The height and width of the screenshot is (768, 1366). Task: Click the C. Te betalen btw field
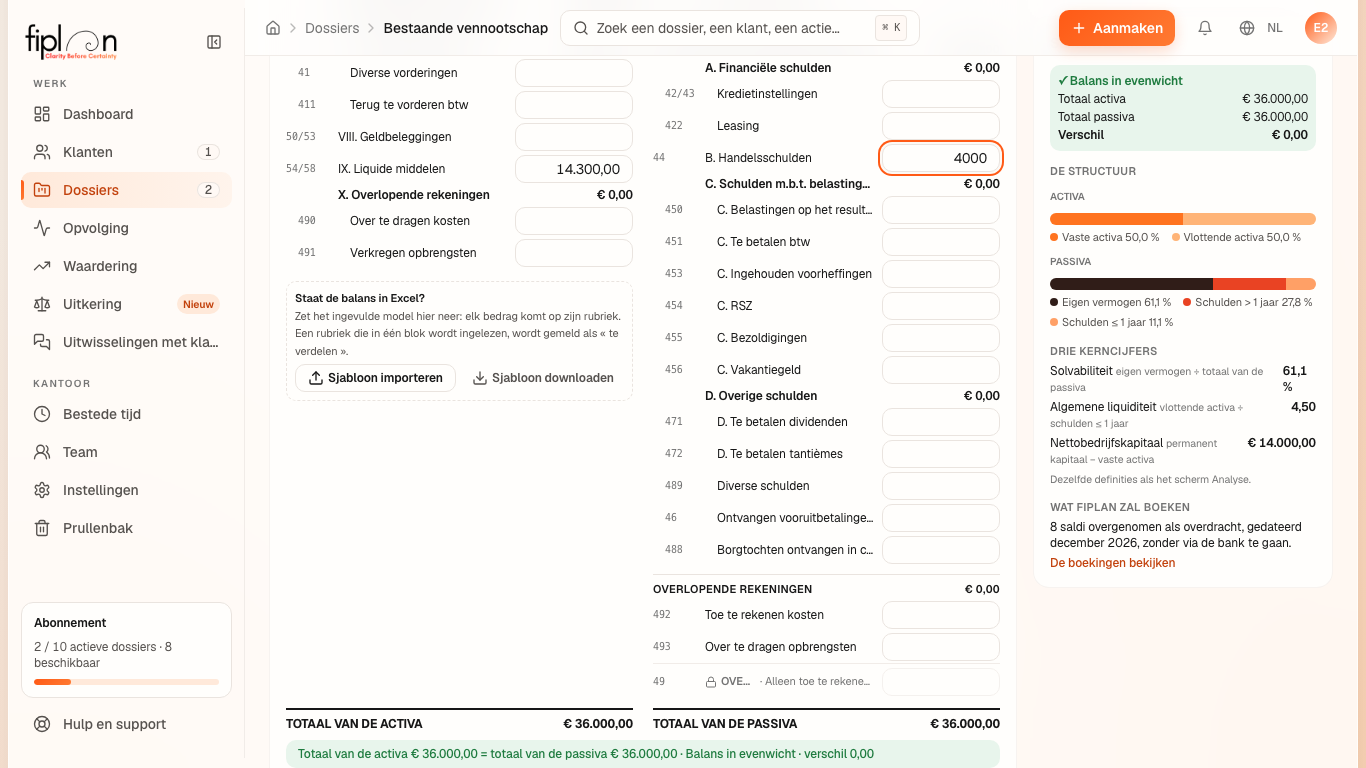coord(941,242)
